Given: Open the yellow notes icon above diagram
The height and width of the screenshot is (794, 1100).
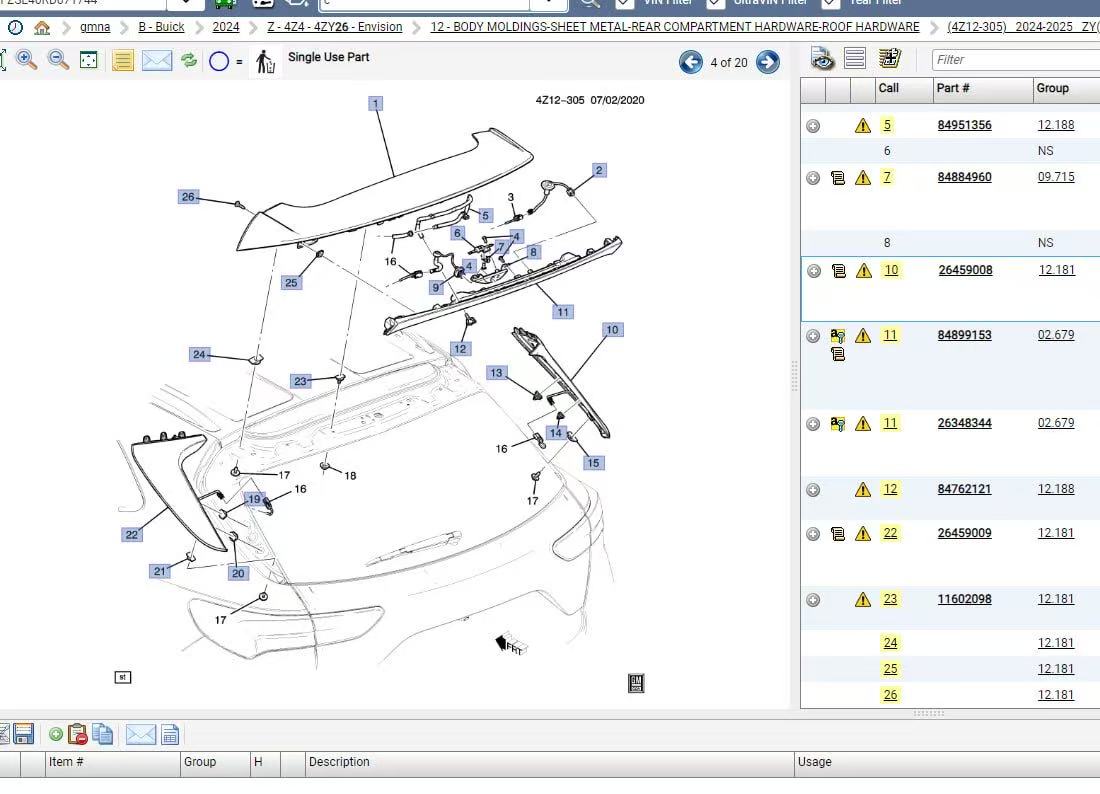Looking at the screenshot, I should [x=122, y=61].
